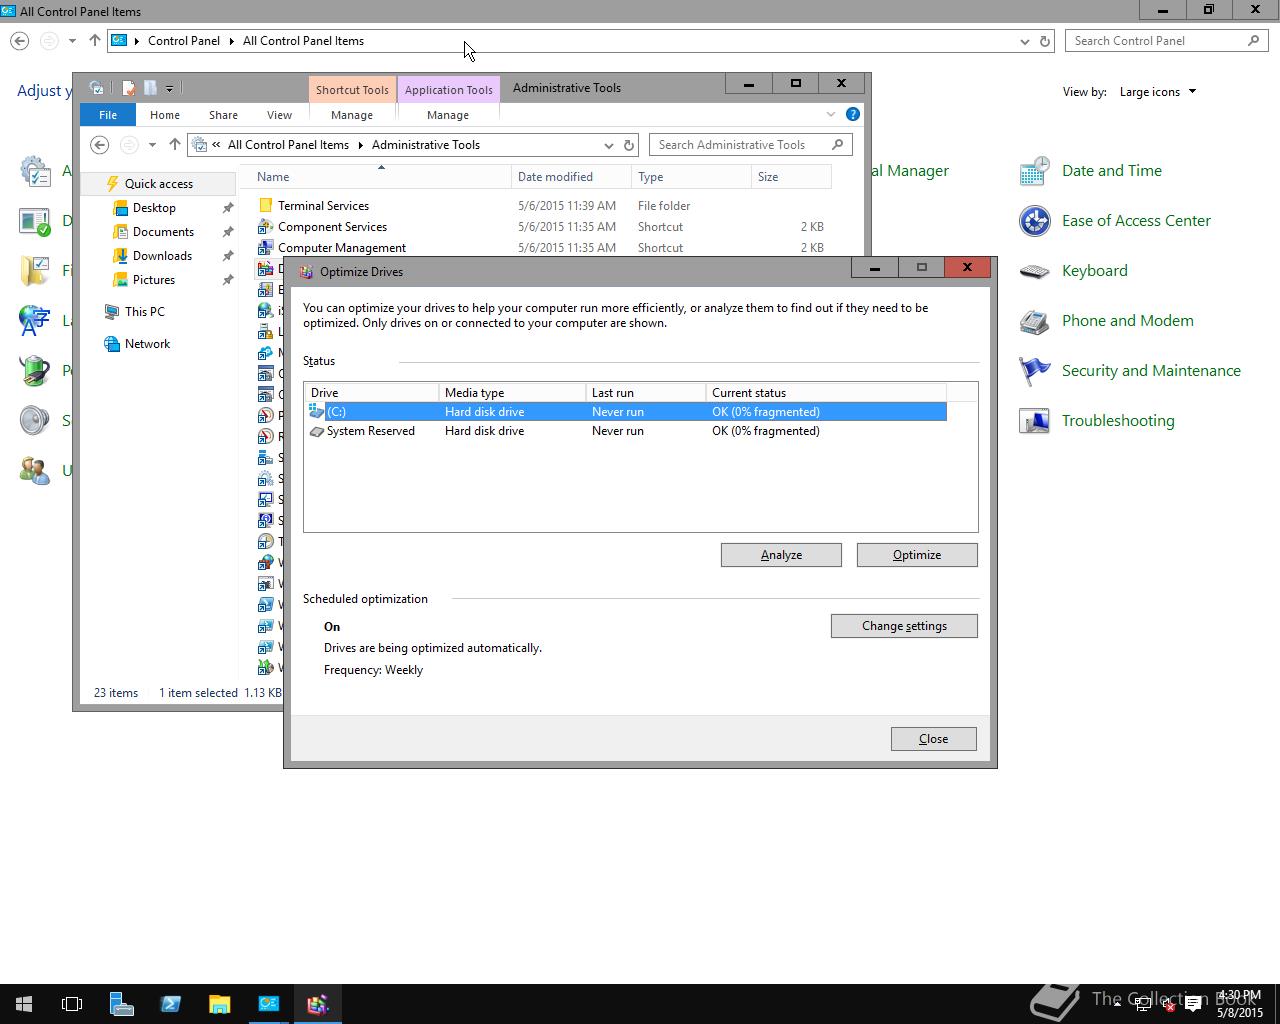This screenshot has width=1280, height=1024.
Task: Click Properties icon in Explorer quick access toolbar
Action: pos(128,88)
